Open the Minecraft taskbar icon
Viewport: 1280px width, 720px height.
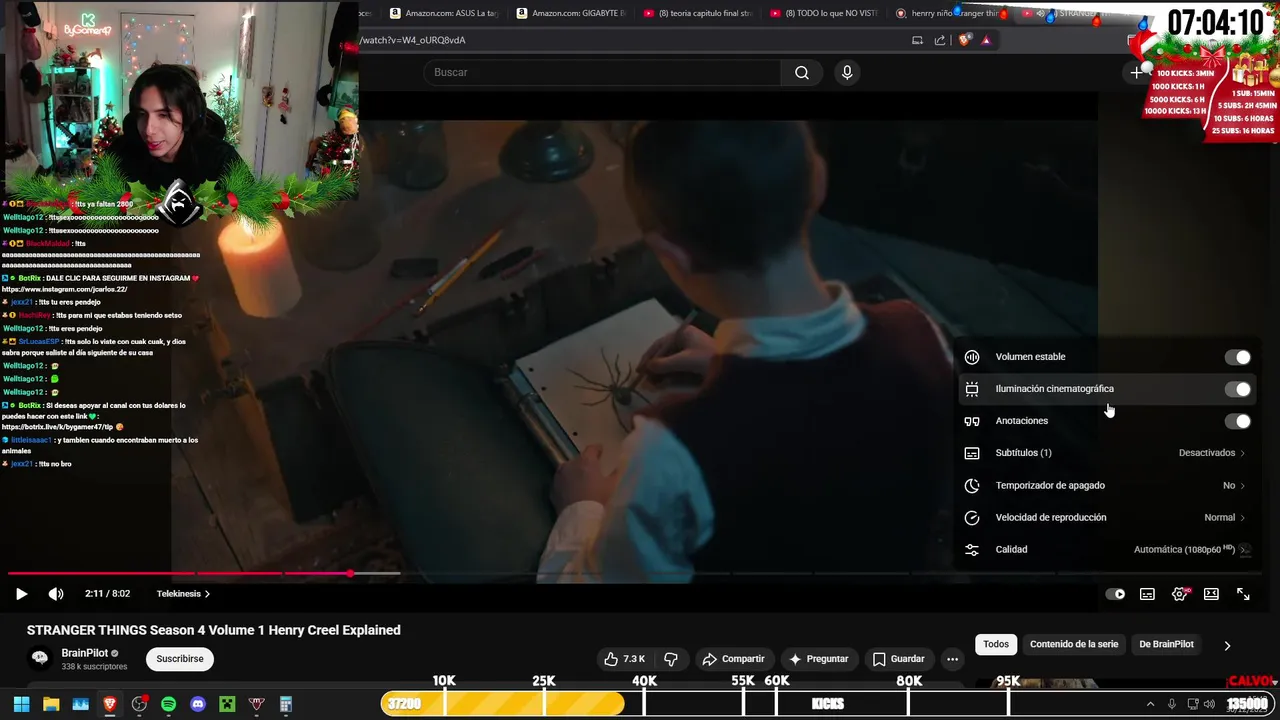tap(227, 704)
